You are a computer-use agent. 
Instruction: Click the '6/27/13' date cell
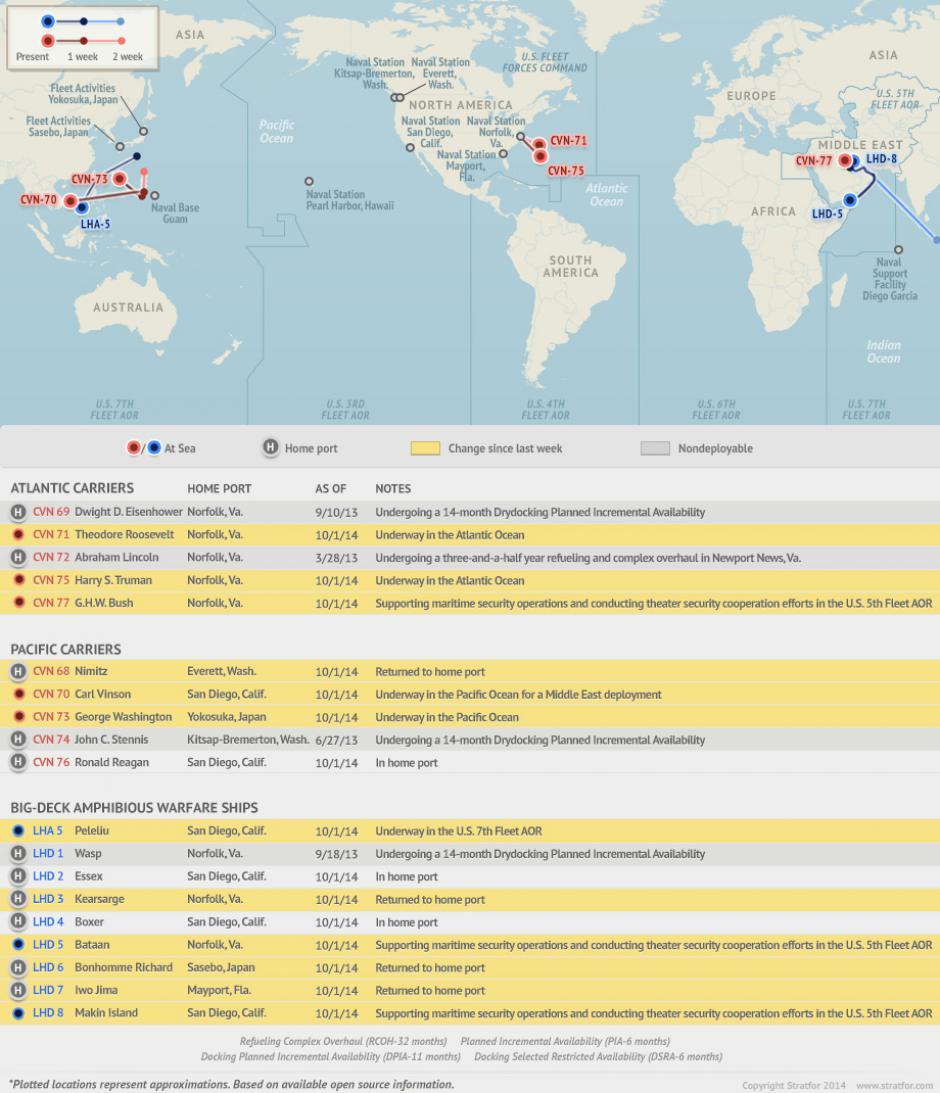pos(336,740)
